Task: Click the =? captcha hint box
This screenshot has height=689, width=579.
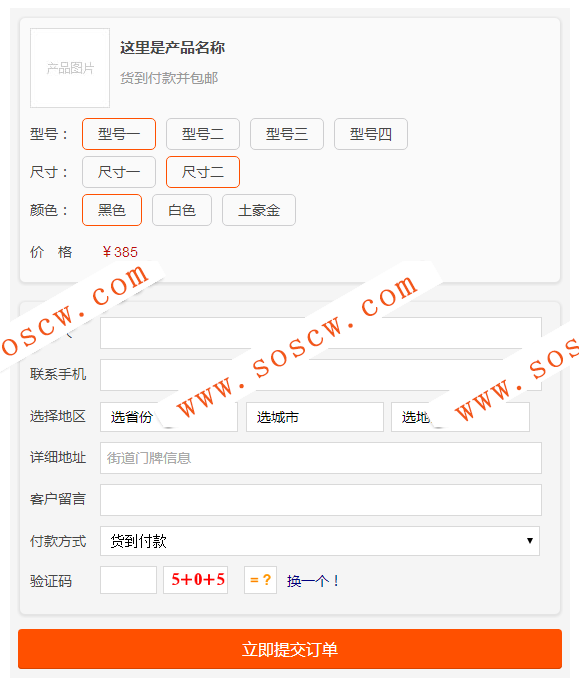Action: 261,580
